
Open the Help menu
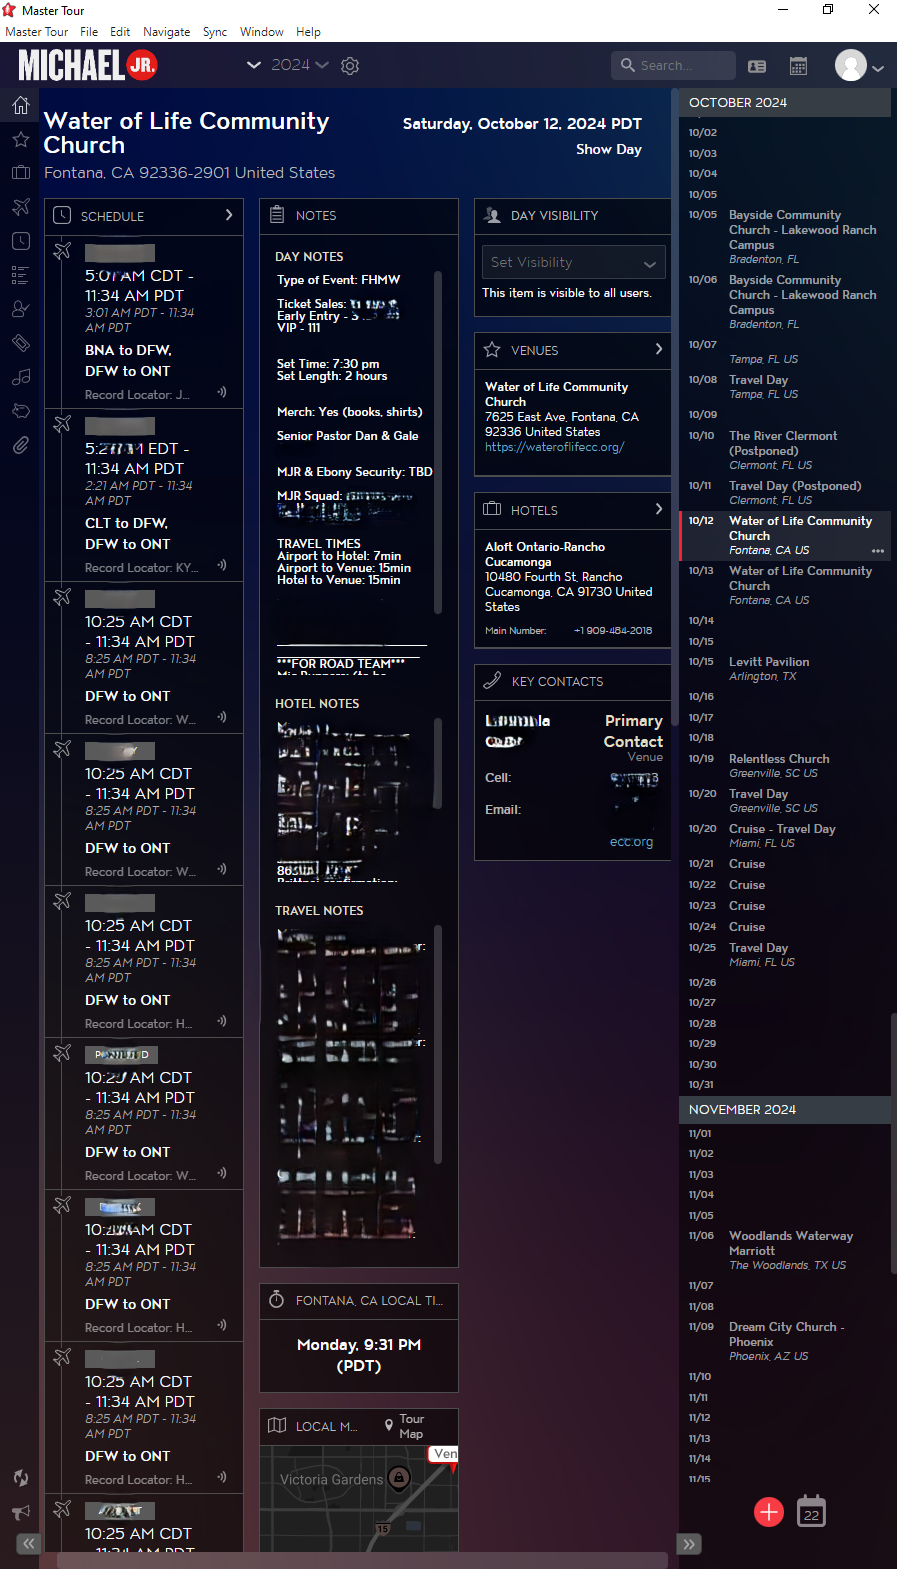308,32
